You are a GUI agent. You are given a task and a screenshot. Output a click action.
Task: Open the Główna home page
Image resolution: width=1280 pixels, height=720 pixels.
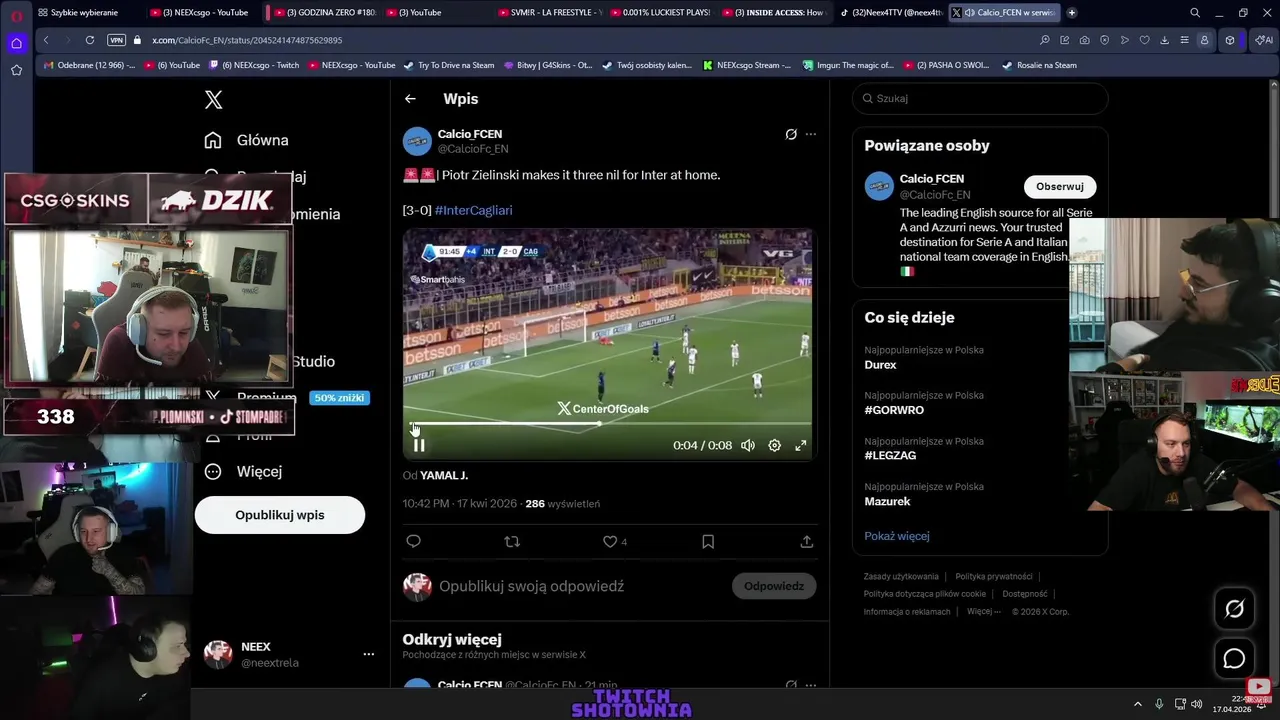point(247,140)
